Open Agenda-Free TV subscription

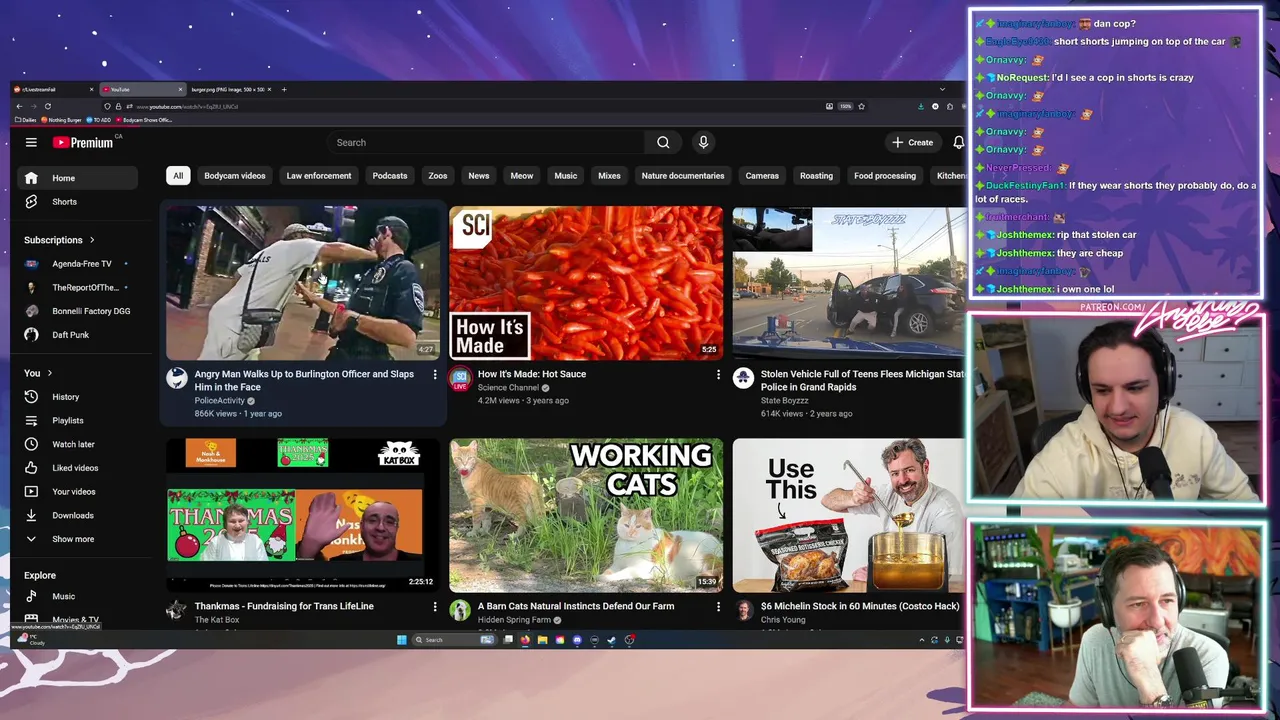point(78,264)
